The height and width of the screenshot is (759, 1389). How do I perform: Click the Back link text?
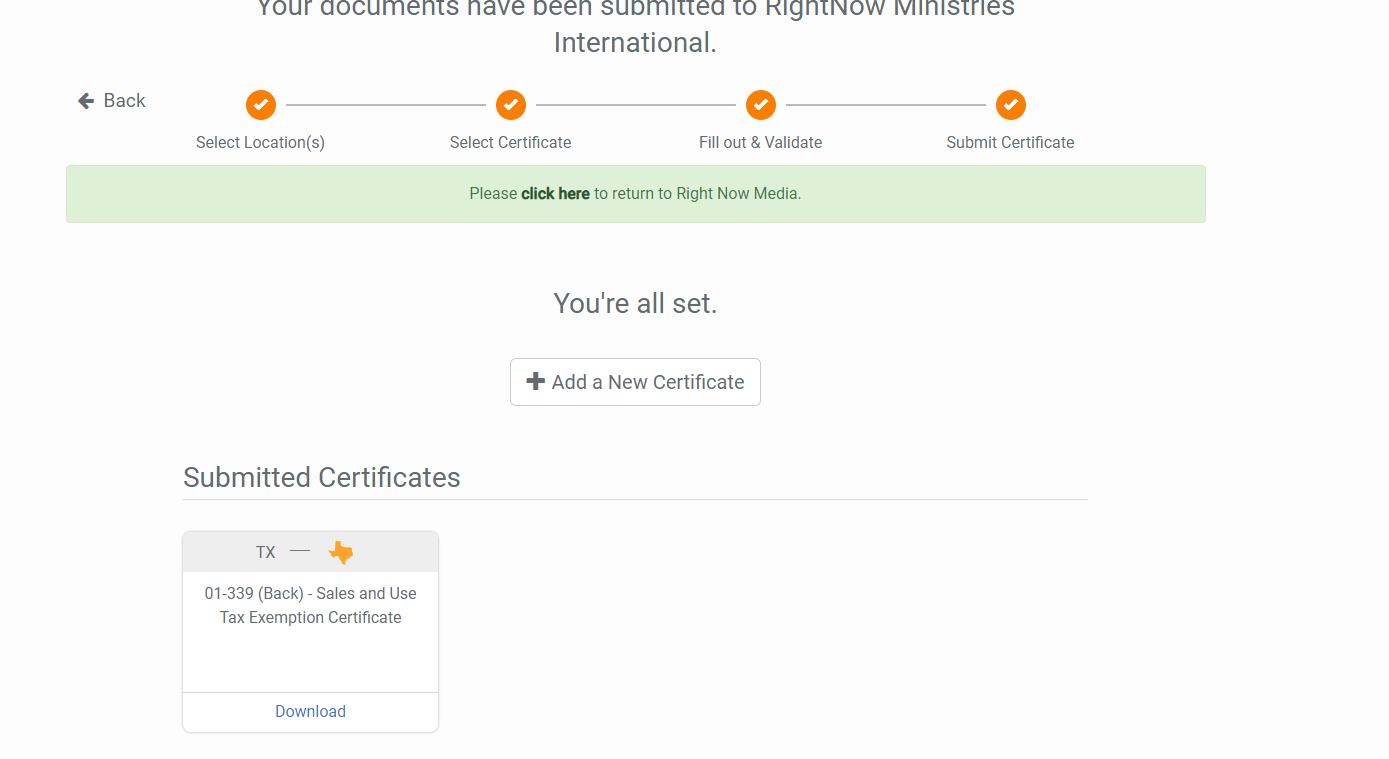click(124, 101)
